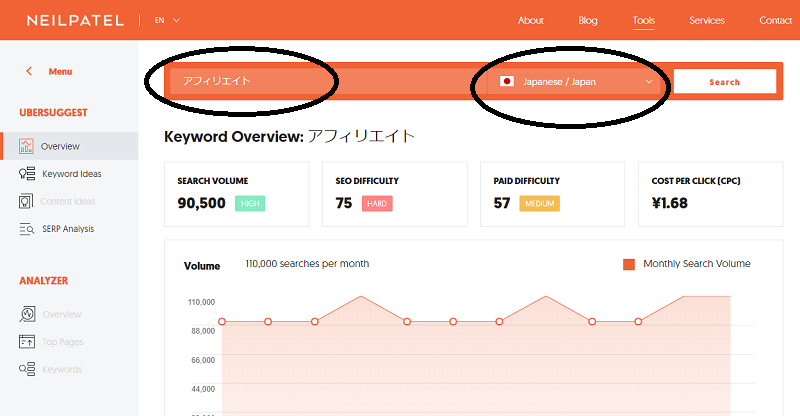Click the Ubersuggest Overview chart icon
This screenshot has width=800, height=416.
pyautogui.click(x=26, y=146)
